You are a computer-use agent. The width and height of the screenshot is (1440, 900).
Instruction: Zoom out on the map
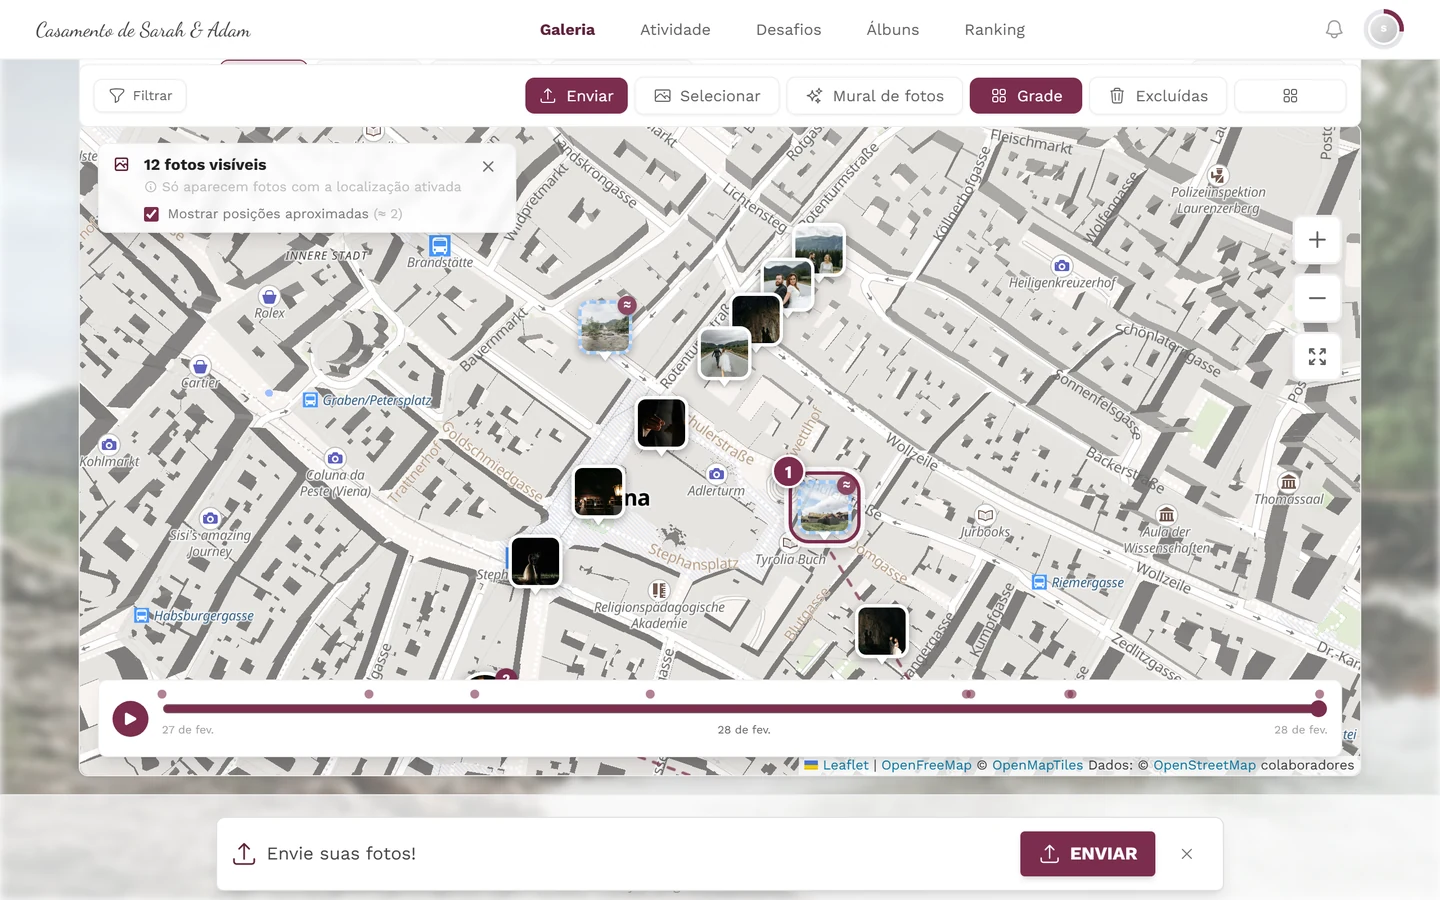click(1317, 298)
